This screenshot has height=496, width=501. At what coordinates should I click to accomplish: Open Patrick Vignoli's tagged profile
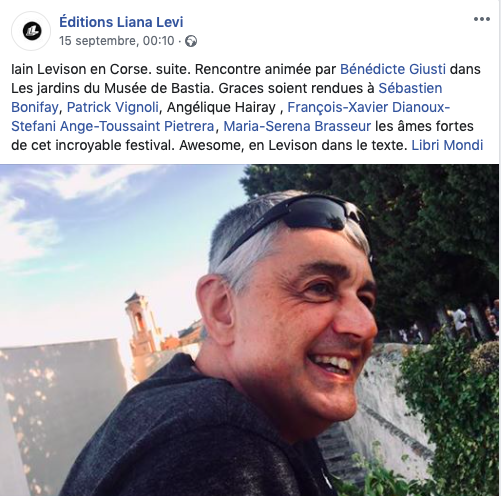tap(113, 107)
